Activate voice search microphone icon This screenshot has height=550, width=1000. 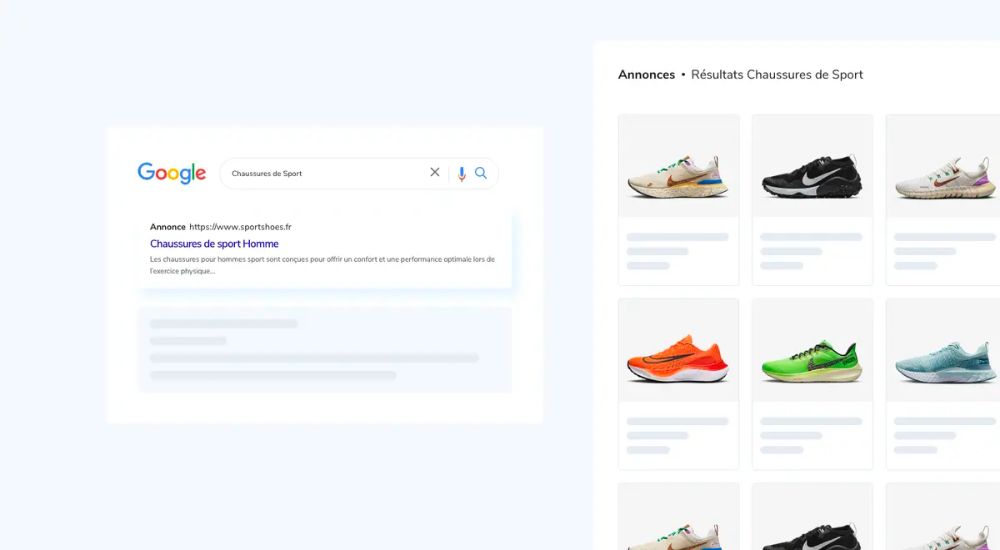462,174
